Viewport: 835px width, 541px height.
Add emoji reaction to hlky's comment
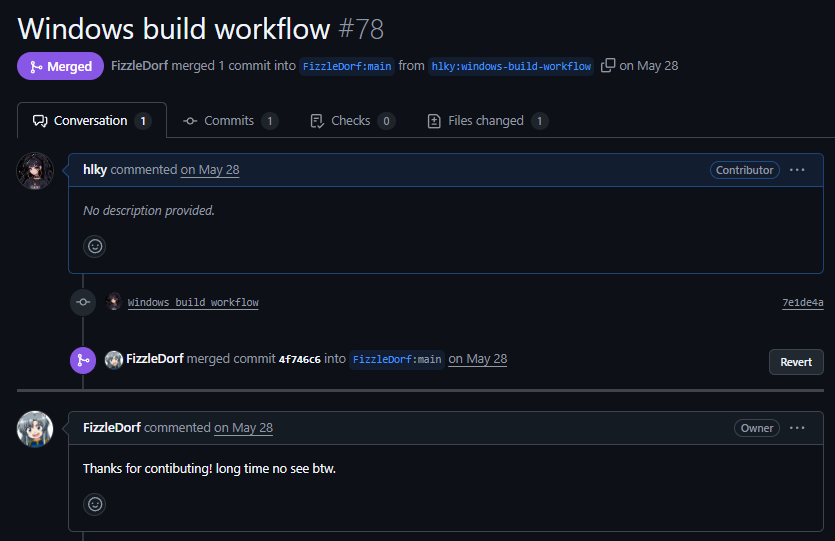click(x=95, y=246)
